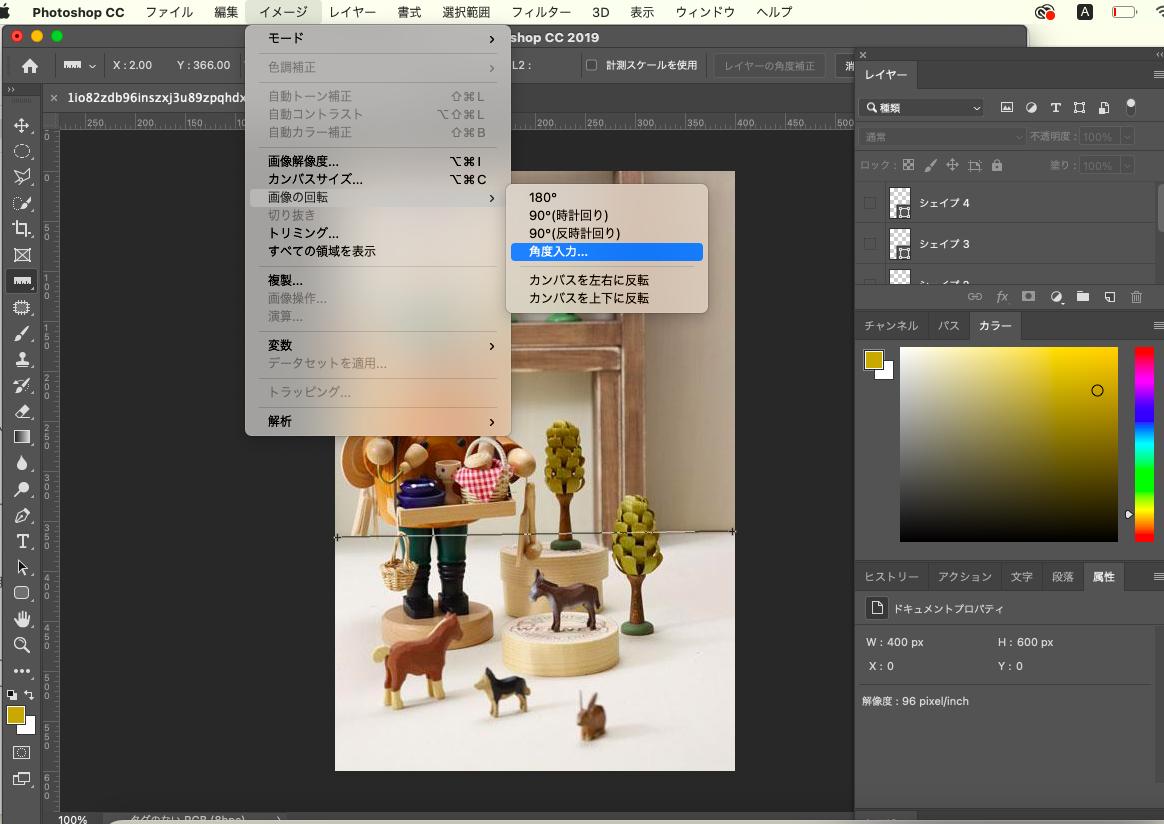Click the hue spectrum slider
1164x824 pixels.
(1144, 444)
